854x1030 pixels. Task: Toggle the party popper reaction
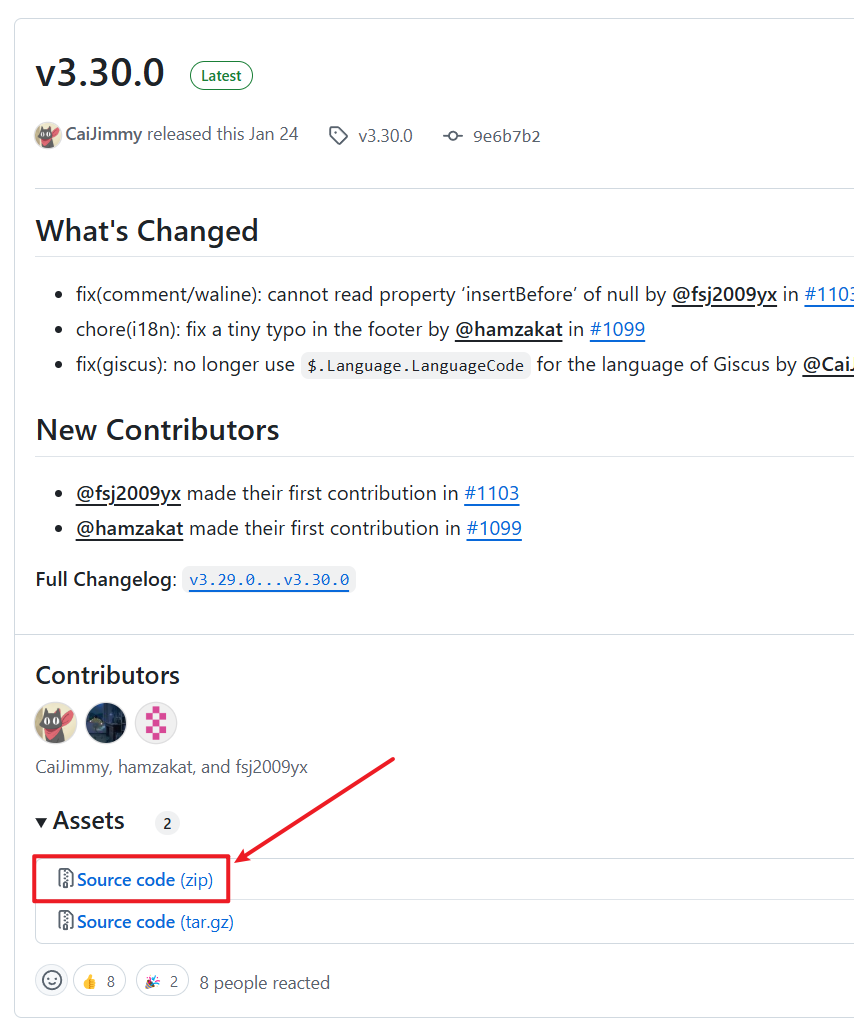(x=162, y=981)
